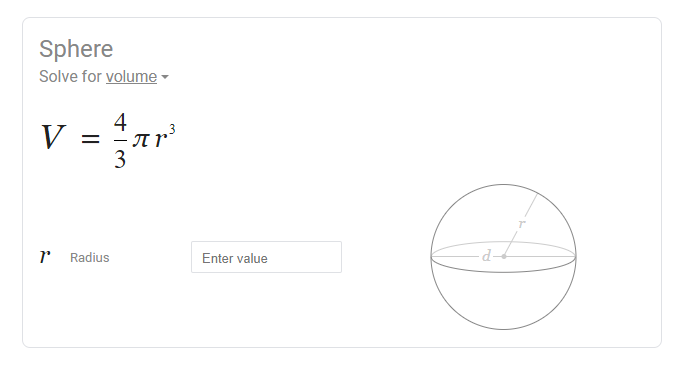Click the equals sign in the formula
The image size is (679, 368).
pos(91,139)
